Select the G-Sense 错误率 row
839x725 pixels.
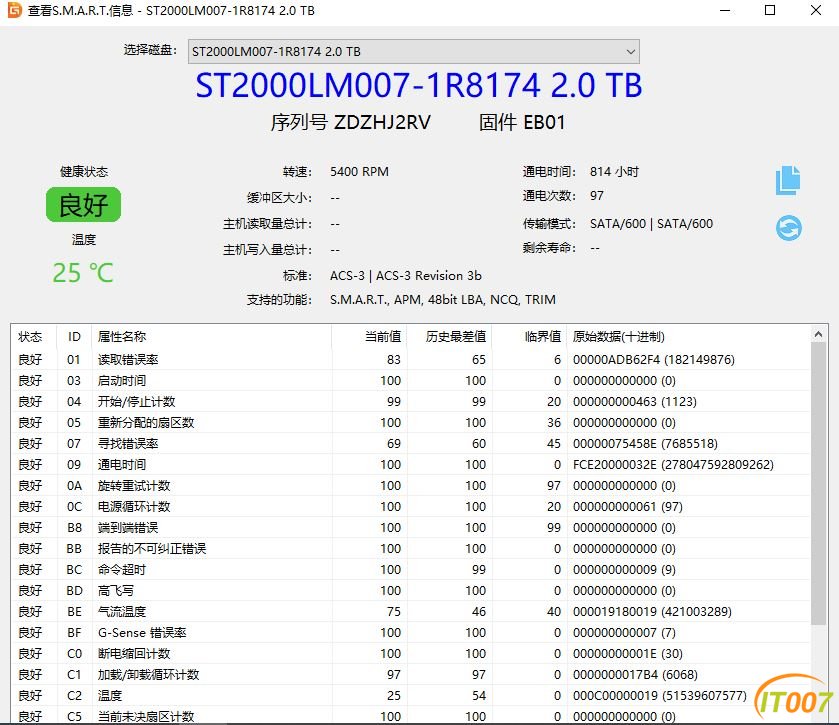410,632
